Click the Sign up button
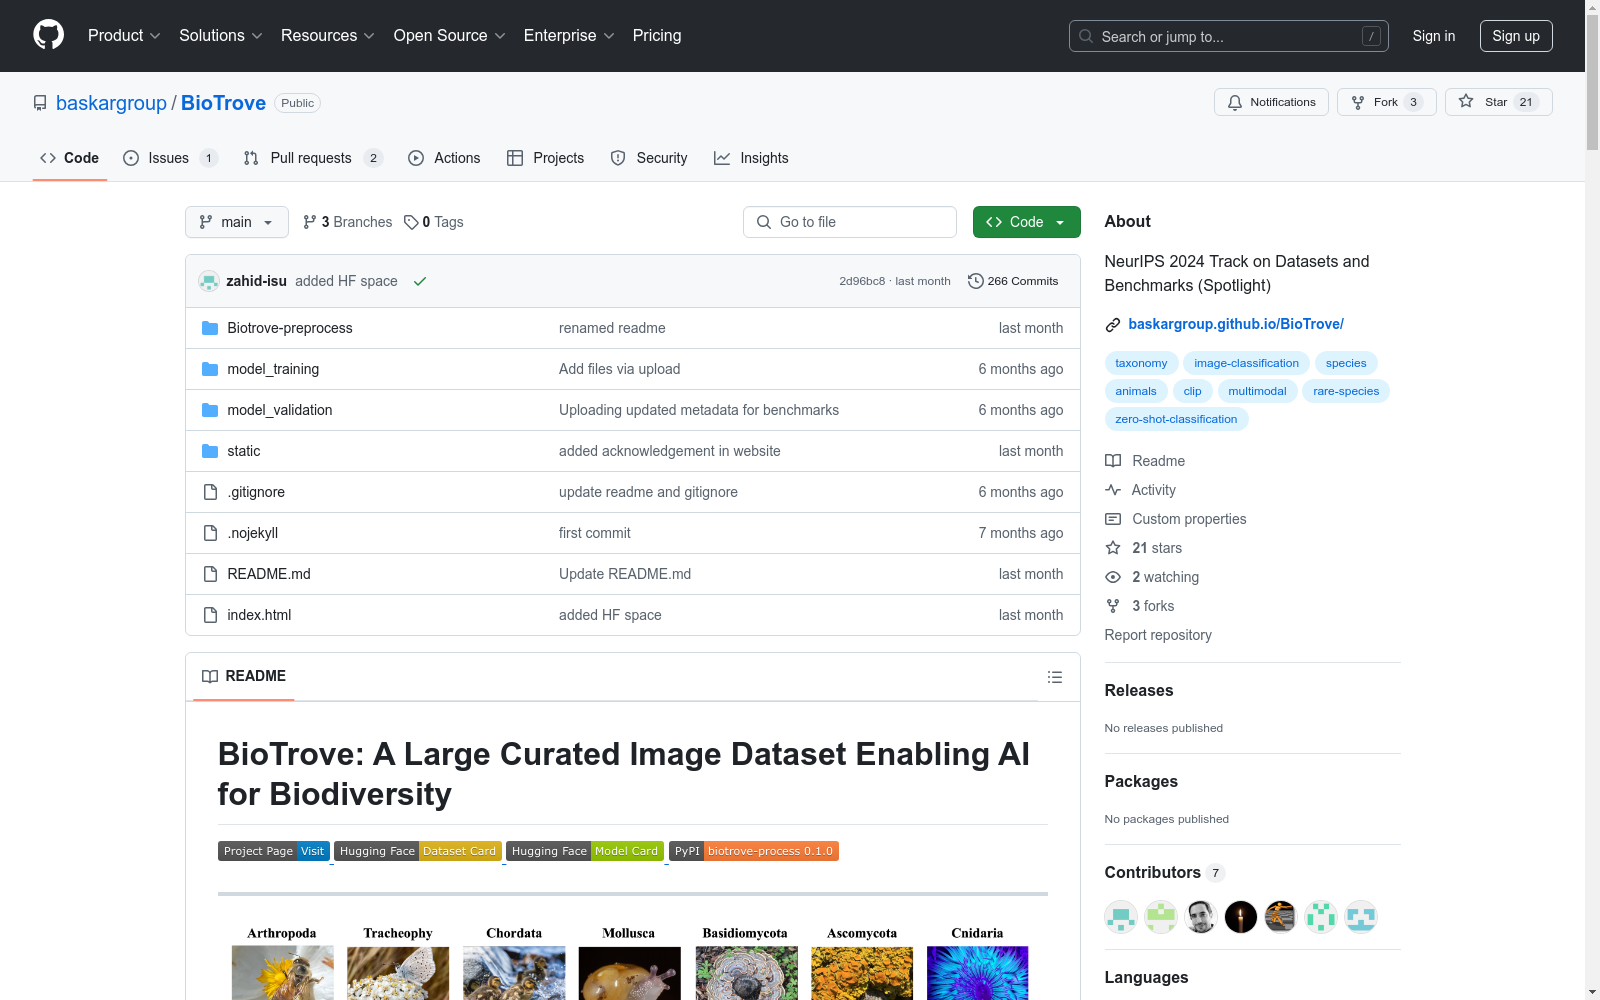The height and width of the screenshot is (1000, 1600). [x=1516, y=36]
